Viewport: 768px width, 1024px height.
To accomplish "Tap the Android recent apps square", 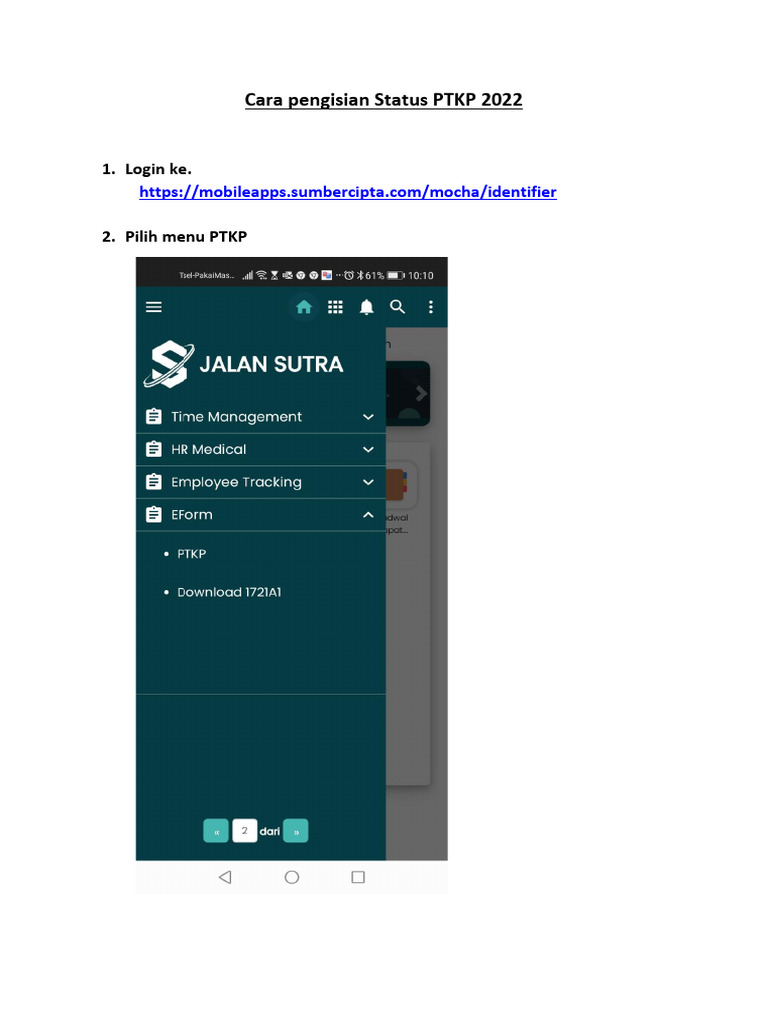I will pos(358,877).
